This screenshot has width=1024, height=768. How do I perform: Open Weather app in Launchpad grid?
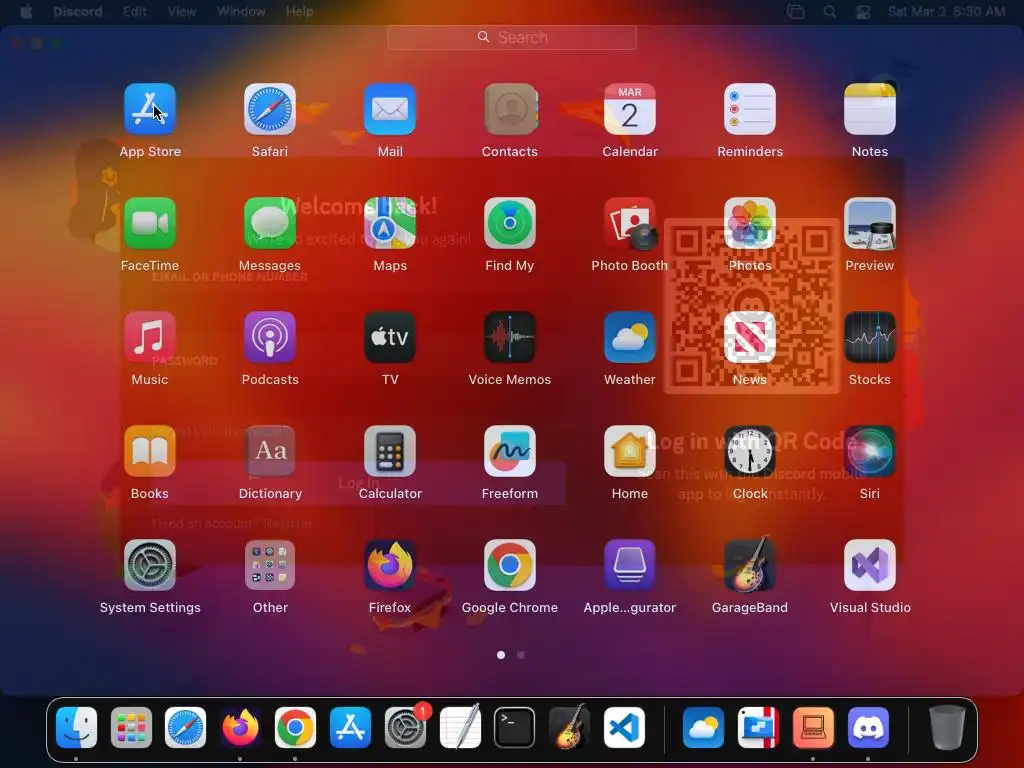(x=630, y=337)
